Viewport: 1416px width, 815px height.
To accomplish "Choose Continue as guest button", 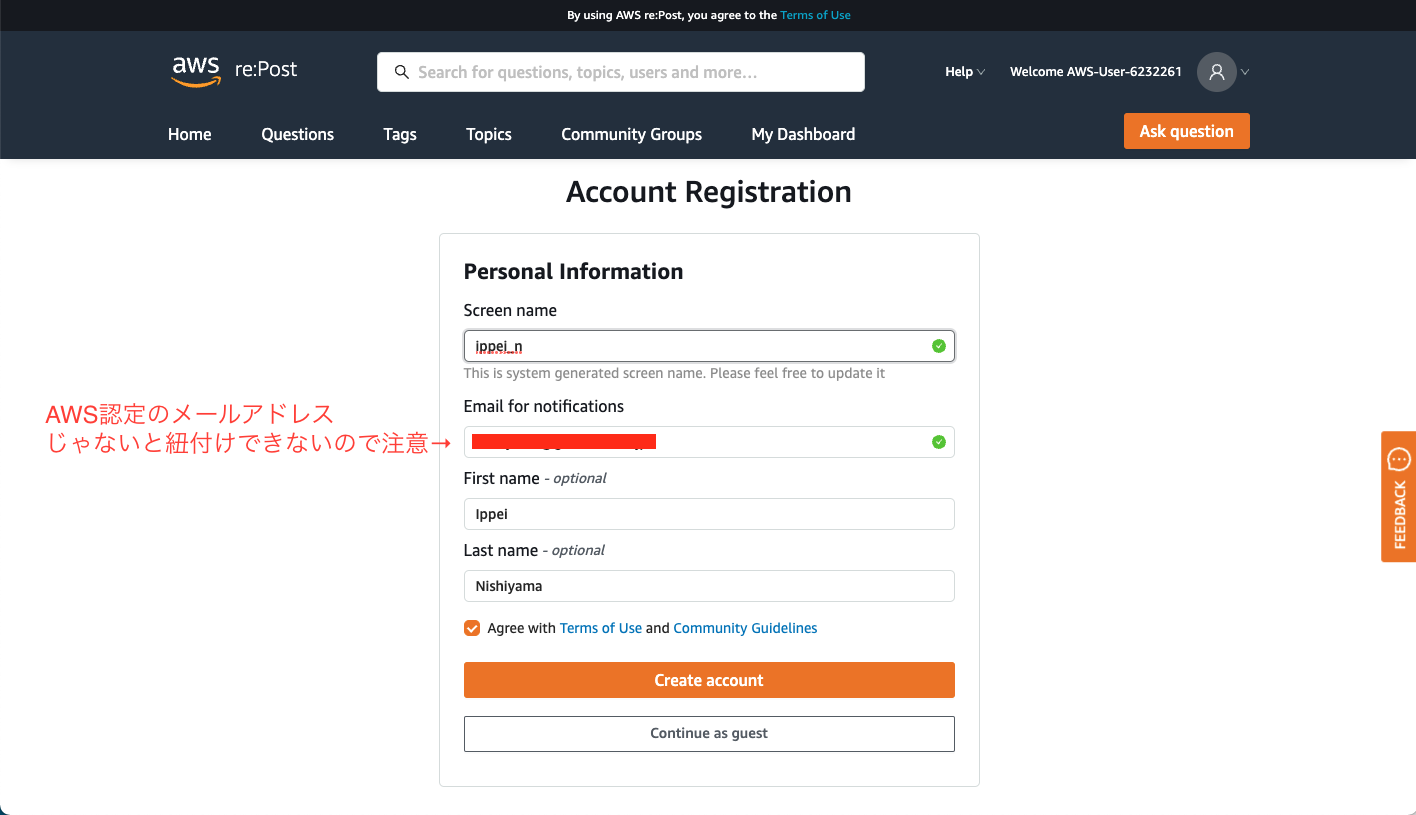I will coord(709,733).
